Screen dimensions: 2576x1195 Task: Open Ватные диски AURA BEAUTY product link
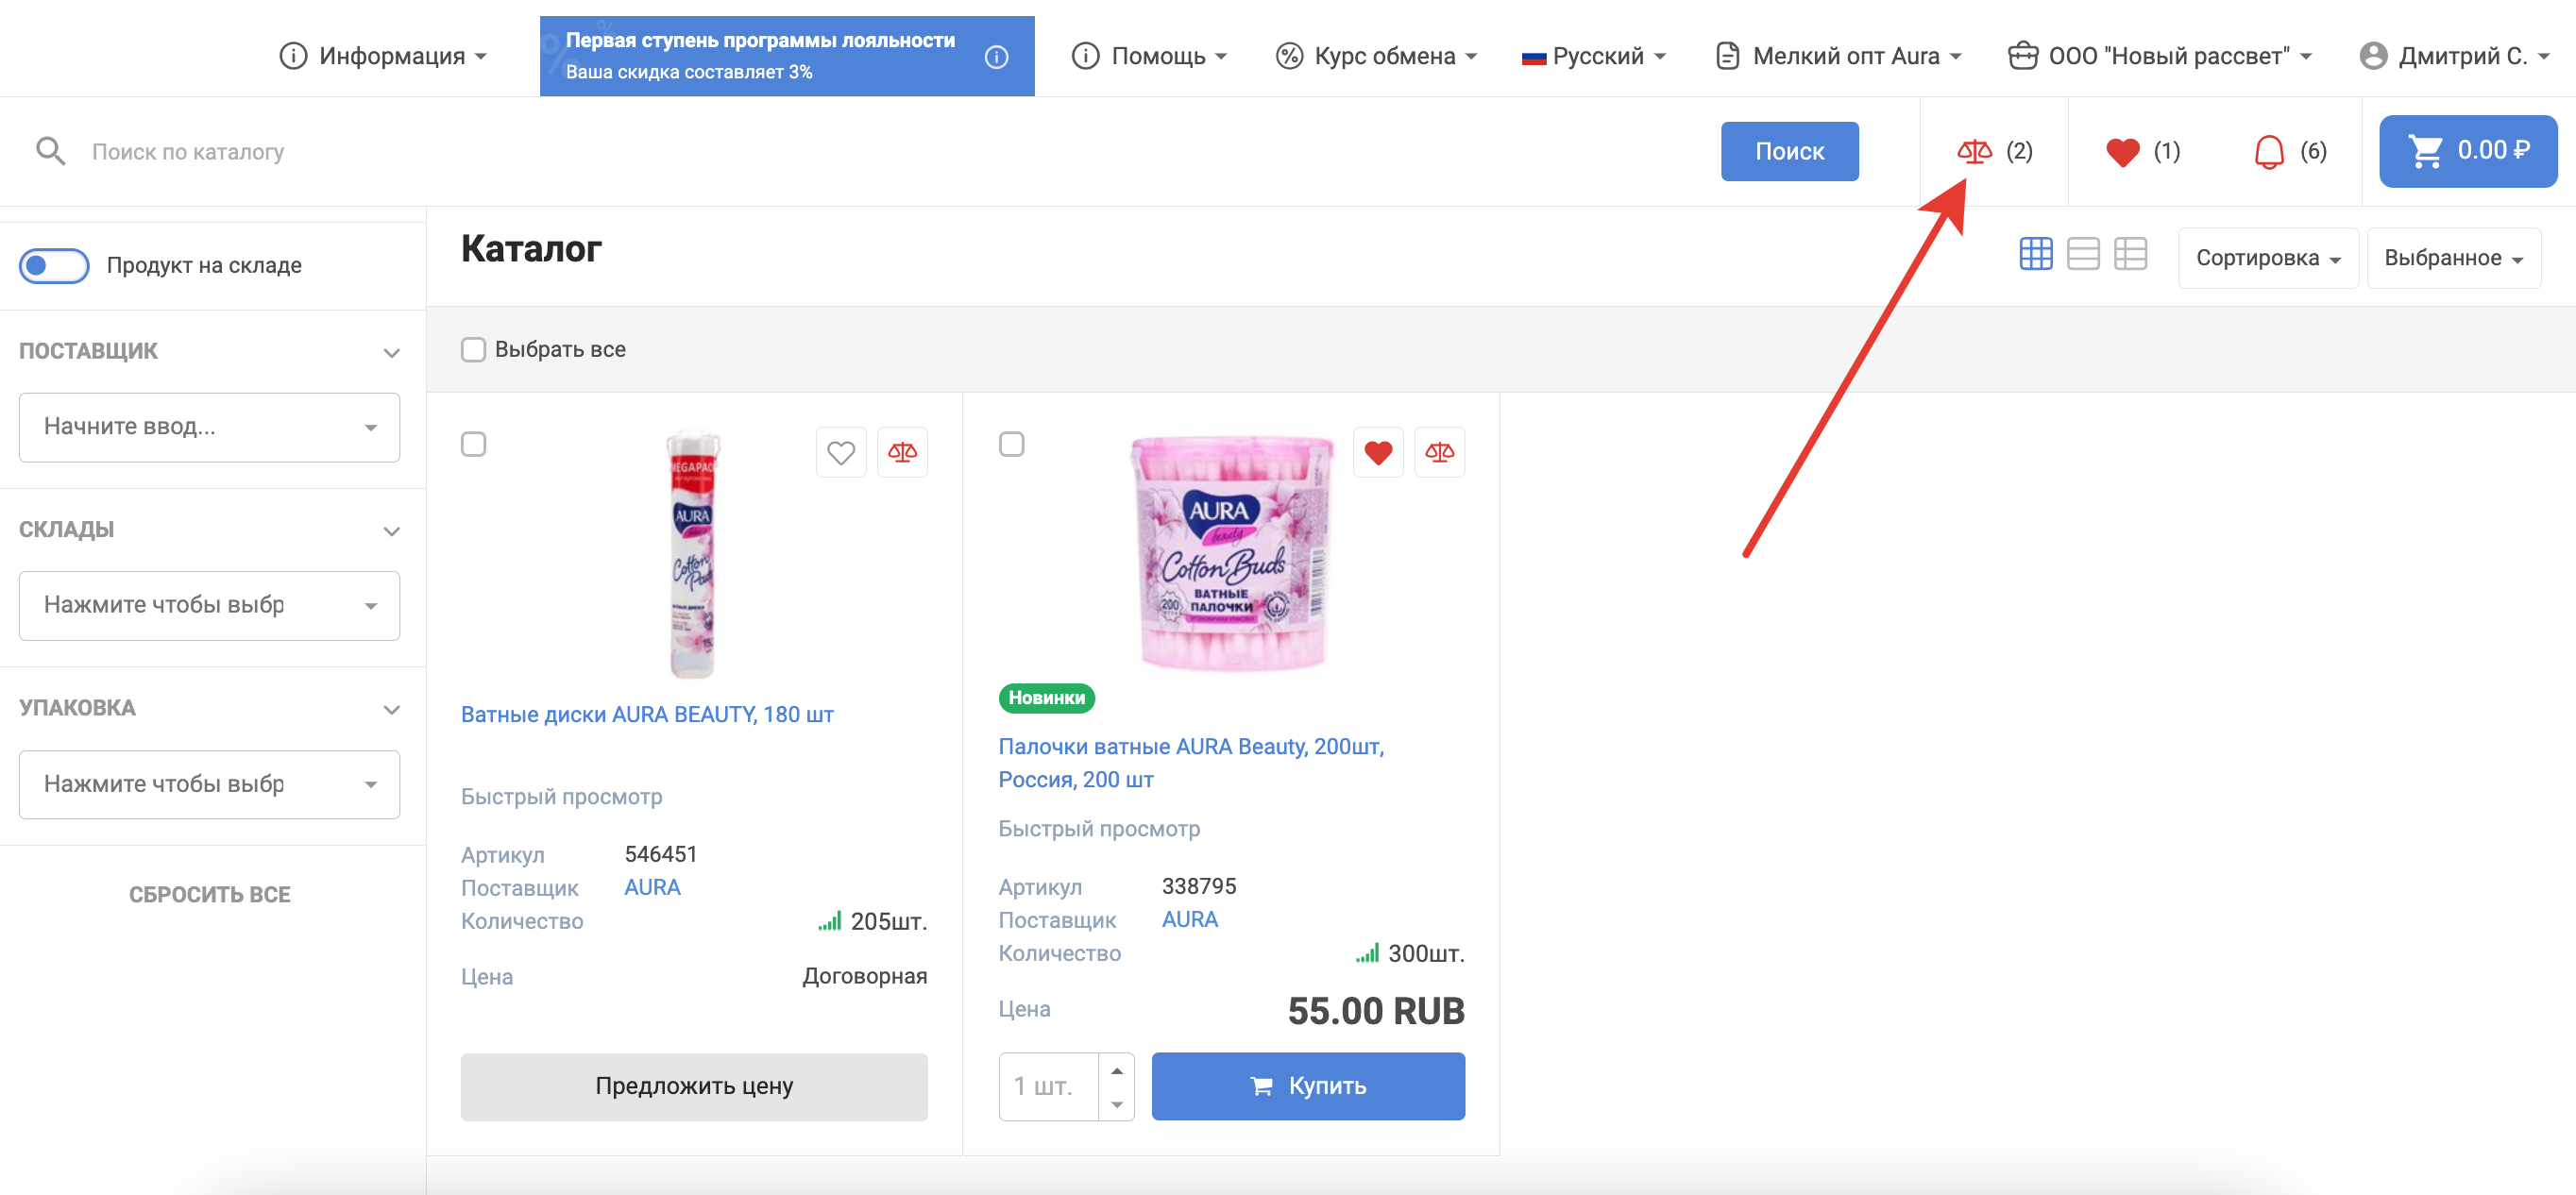point(646,714)
